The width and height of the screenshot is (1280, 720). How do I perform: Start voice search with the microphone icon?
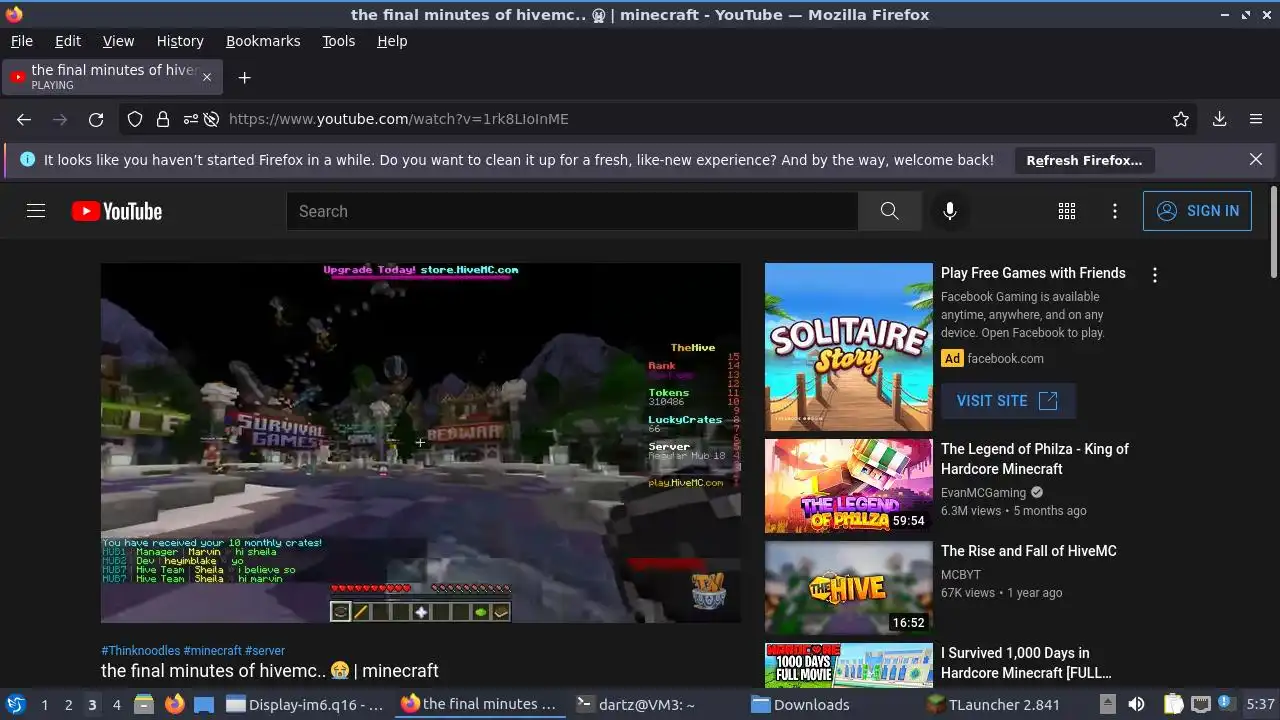950,211
